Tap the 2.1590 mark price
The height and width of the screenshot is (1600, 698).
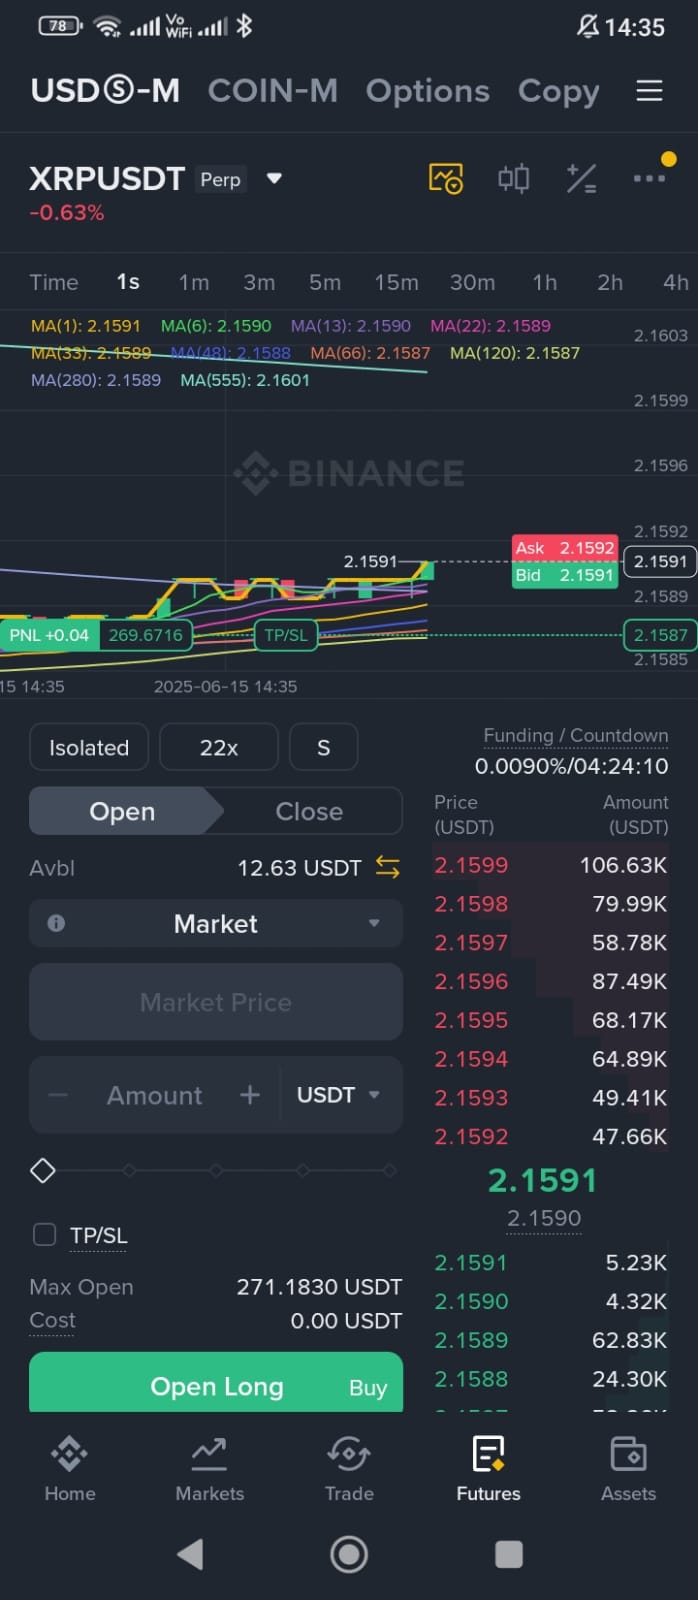544,1218
